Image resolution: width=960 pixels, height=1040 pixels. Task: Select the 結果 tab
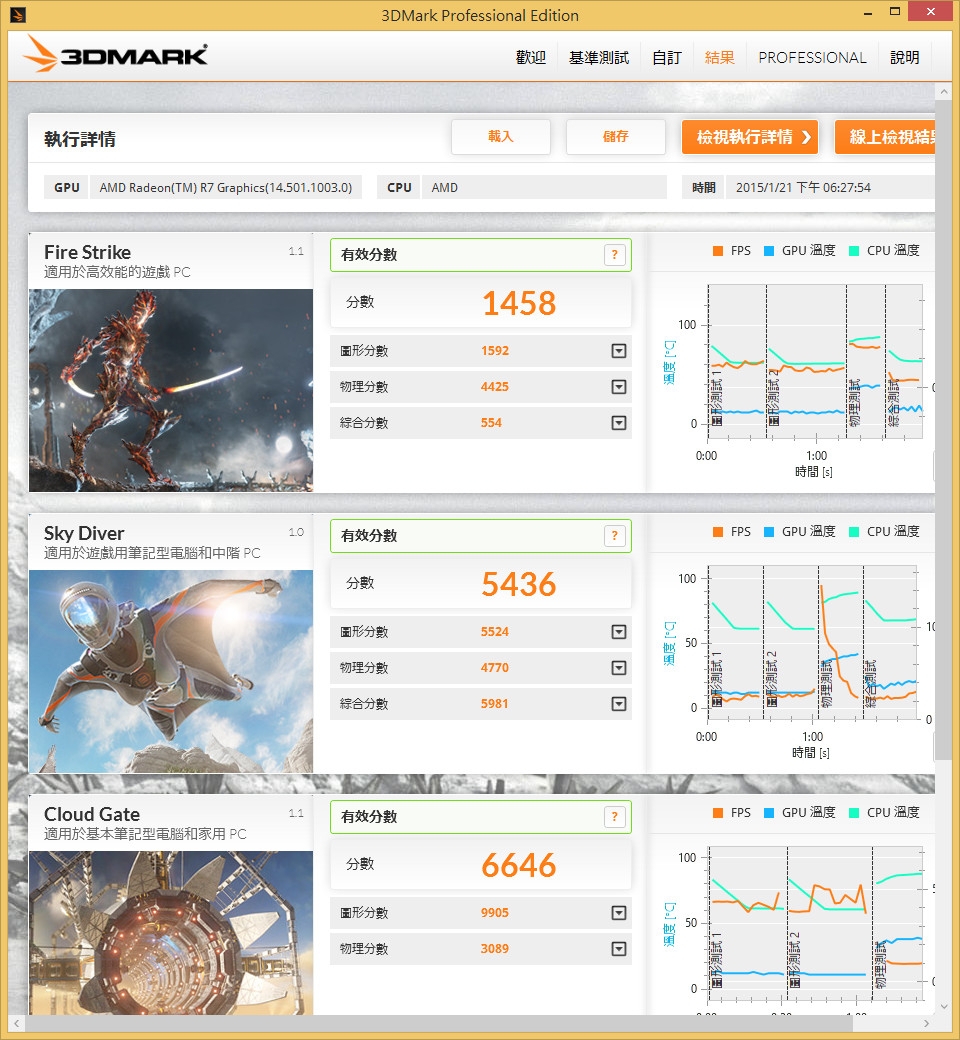tap(720, 58)
